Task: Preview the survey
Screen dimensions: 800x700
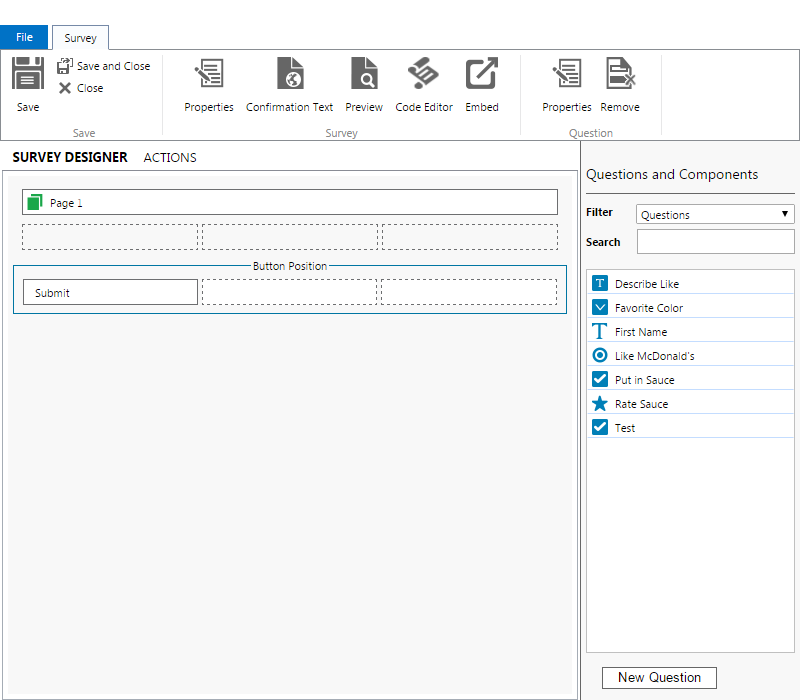Action: tap(364, 75)
